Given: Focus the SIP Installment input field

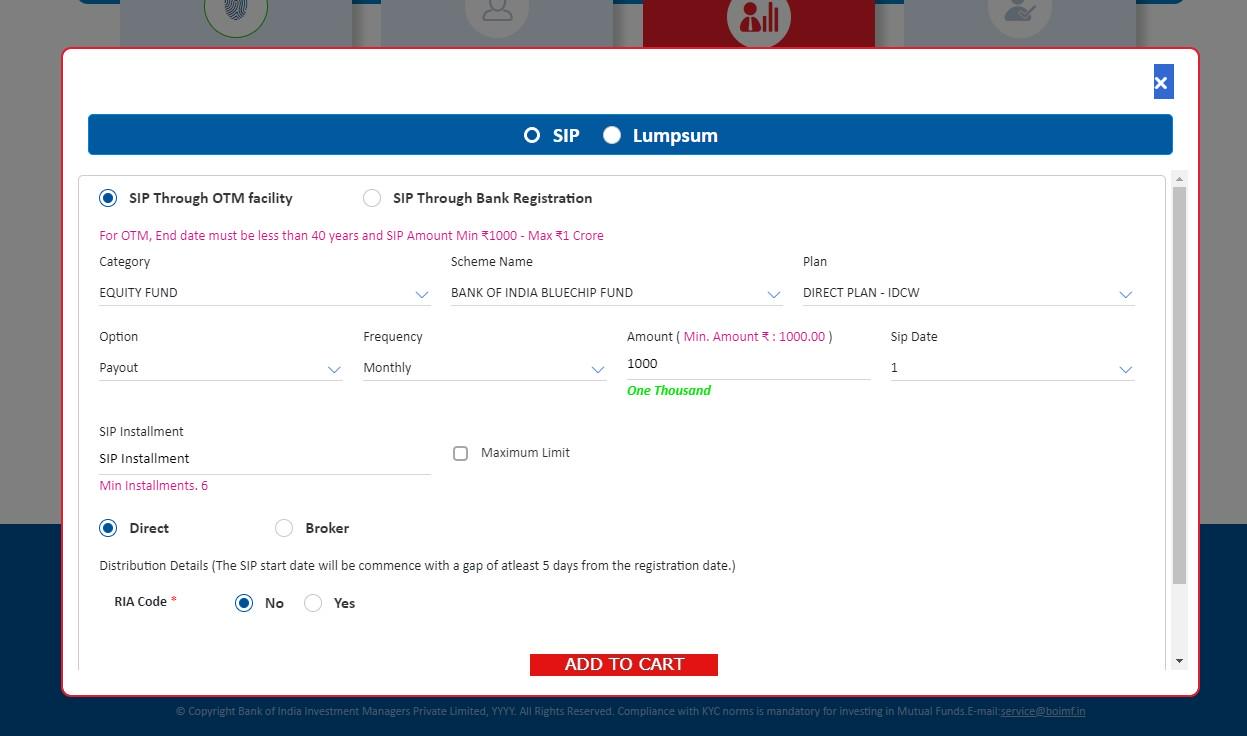Looking at the screenshot, I should click(265, 459).
